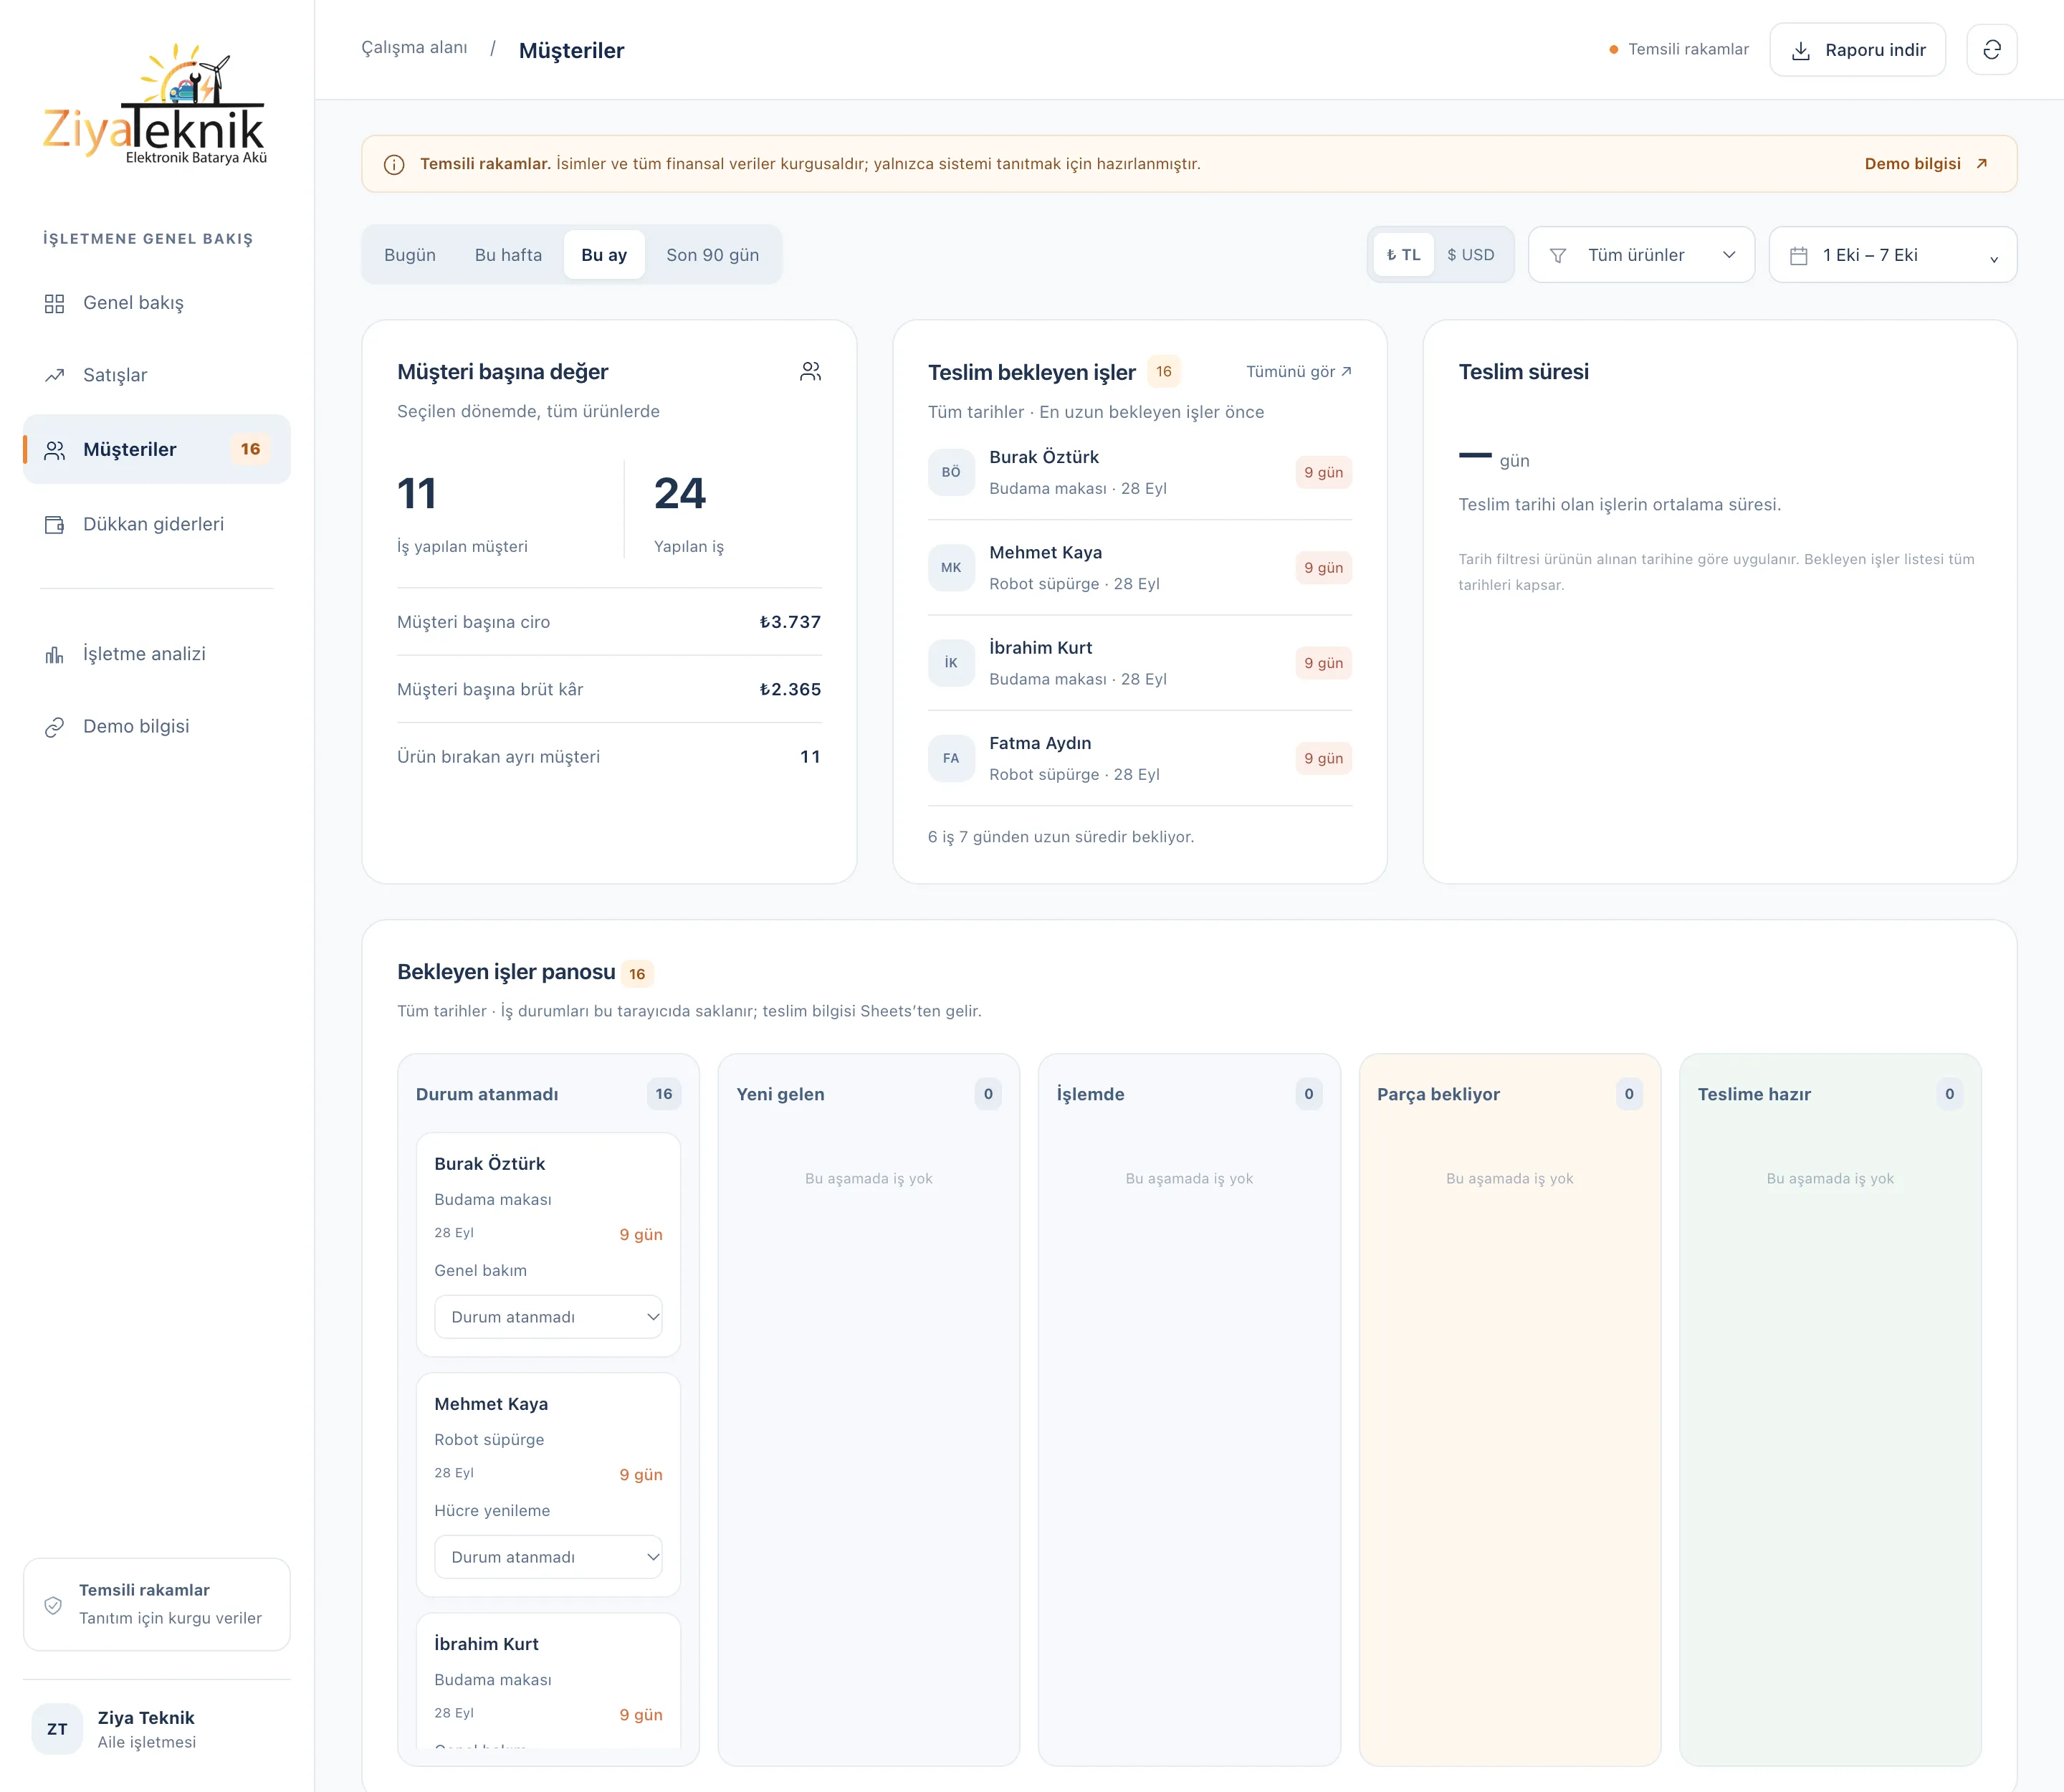Open the 1 Eki – 7 Eki date dropdown

[1892, 255]
